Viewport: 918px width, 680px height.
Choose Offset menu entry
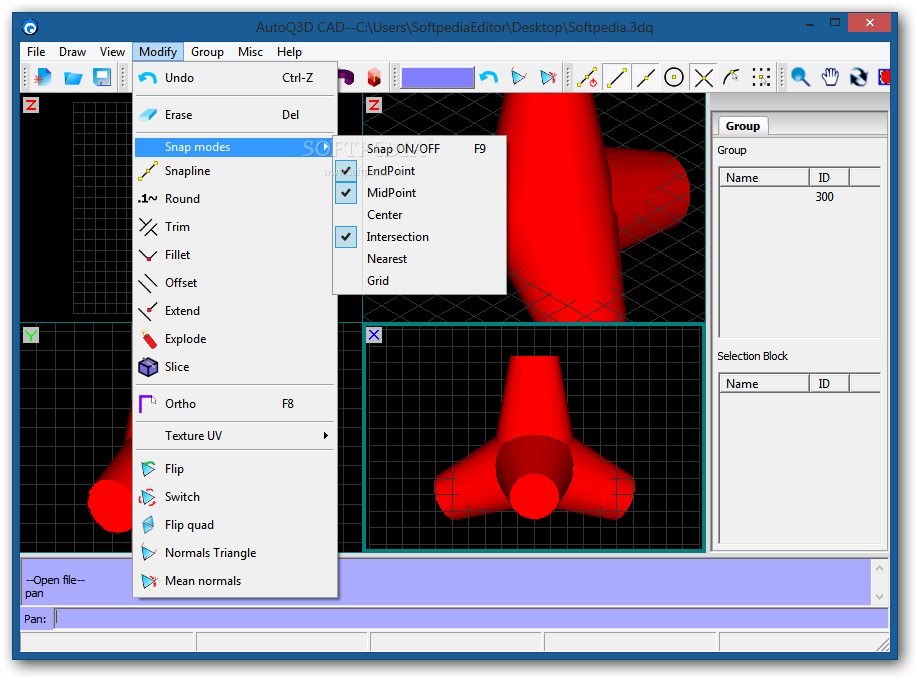(x=235, y=283)
